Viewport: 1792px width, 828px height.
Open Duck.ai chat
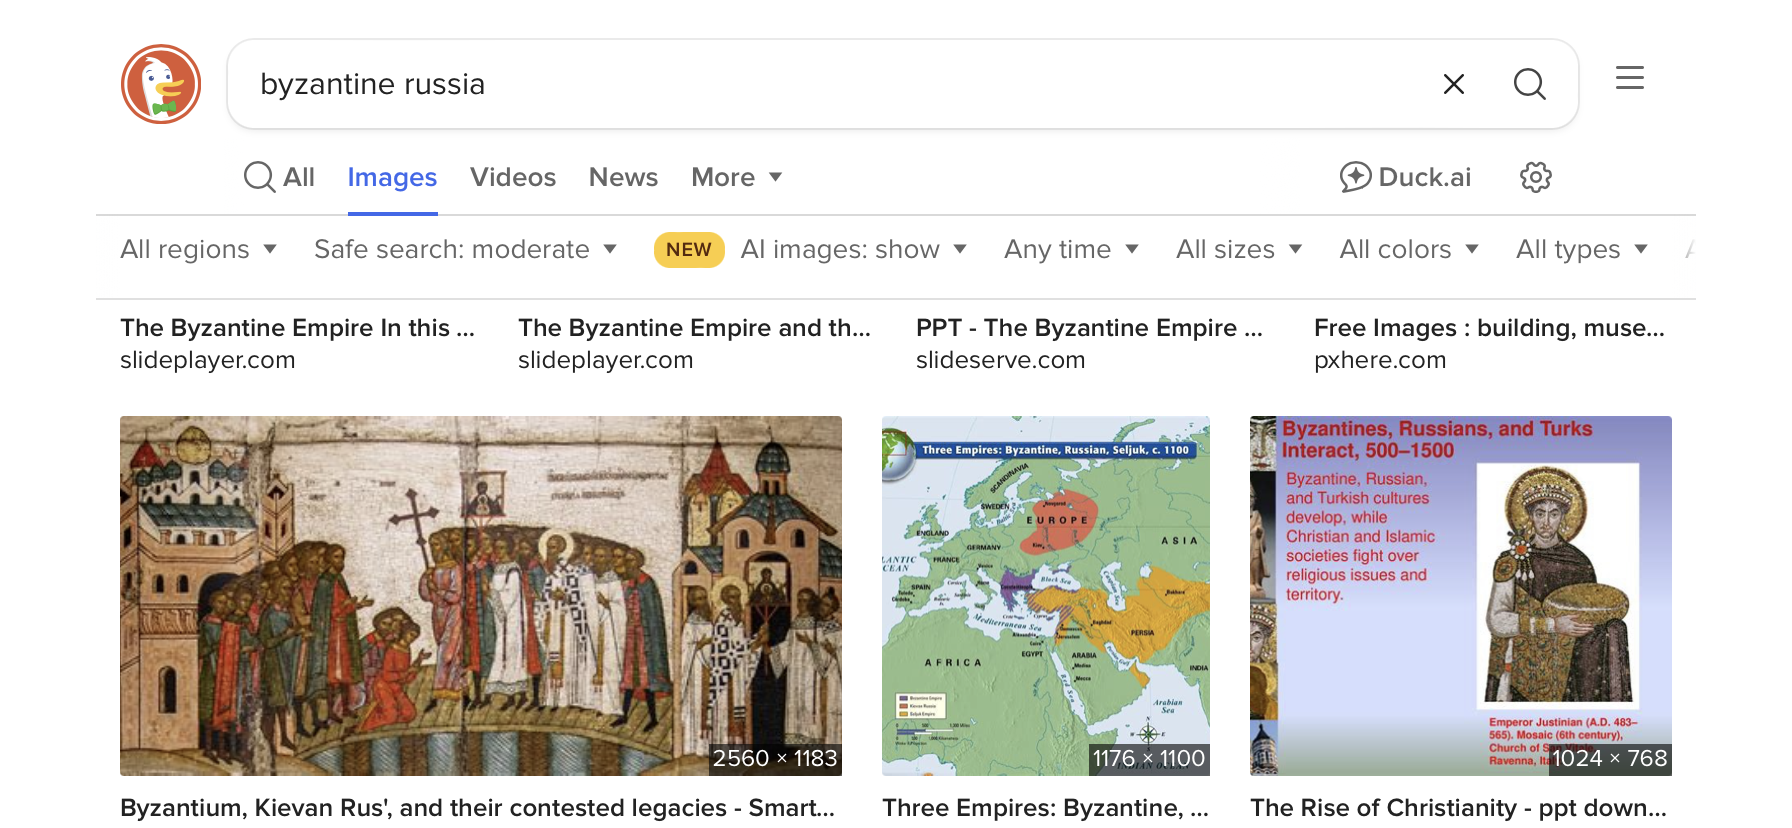tap(1405, 177)
